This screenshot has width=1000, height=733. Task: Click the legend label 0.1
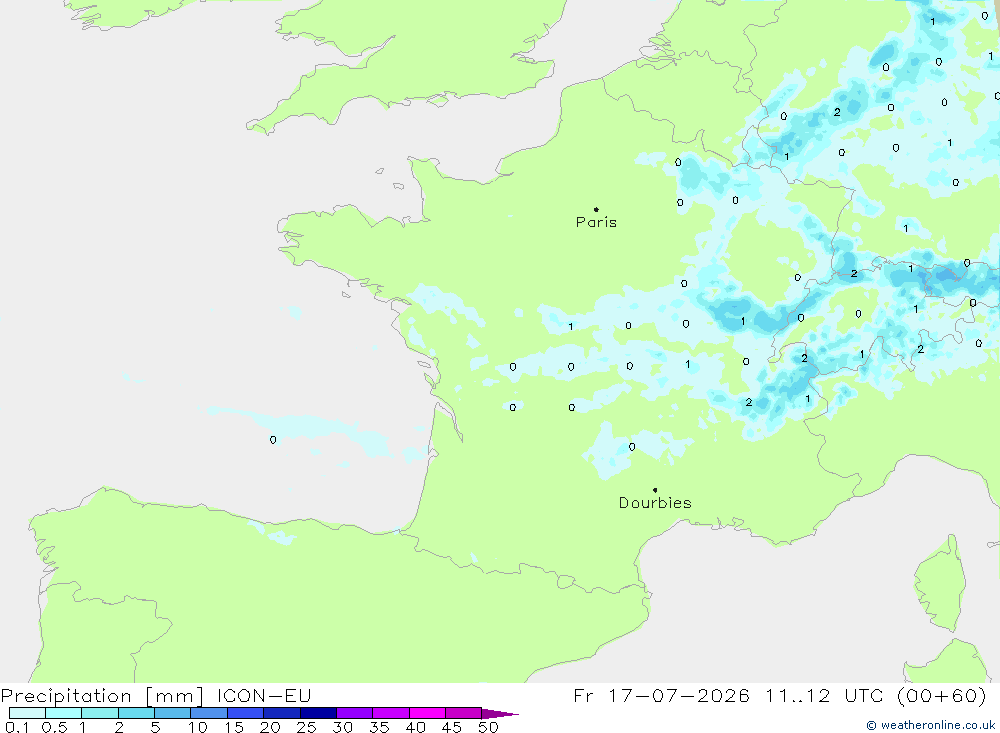pyautogui.click(x=17, y=727)
